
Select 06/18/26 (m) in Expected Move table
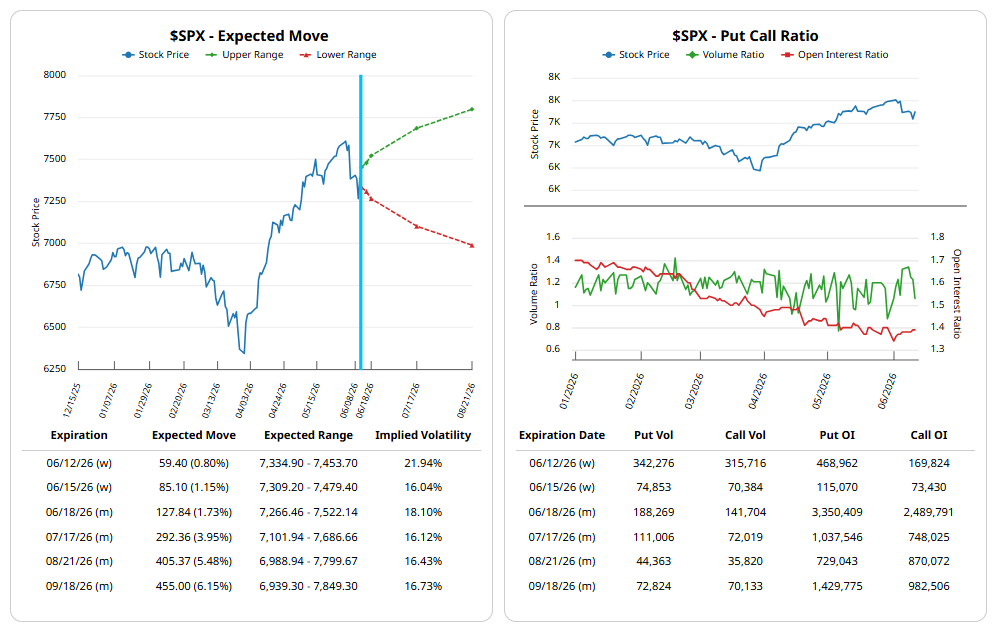click(x=79, y=512)
